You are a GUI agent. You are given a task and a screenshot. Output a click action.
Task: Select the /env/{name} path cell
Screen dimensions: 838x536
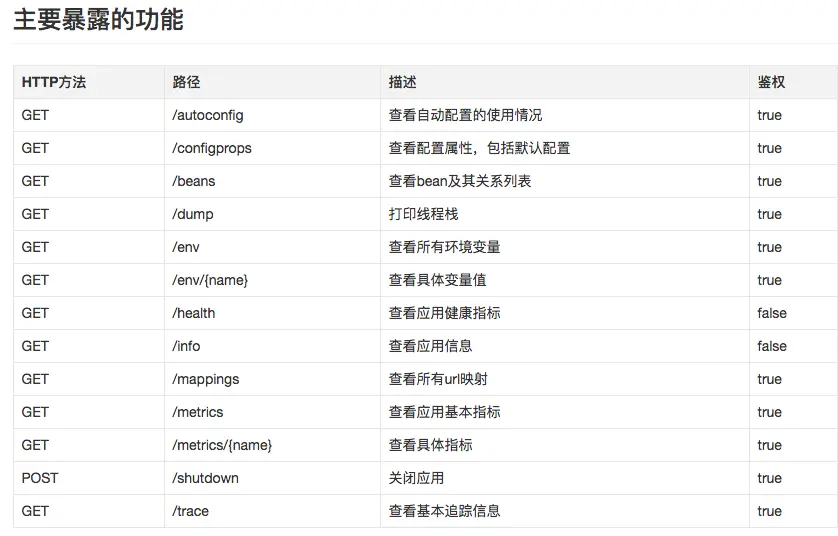point(210,280)
